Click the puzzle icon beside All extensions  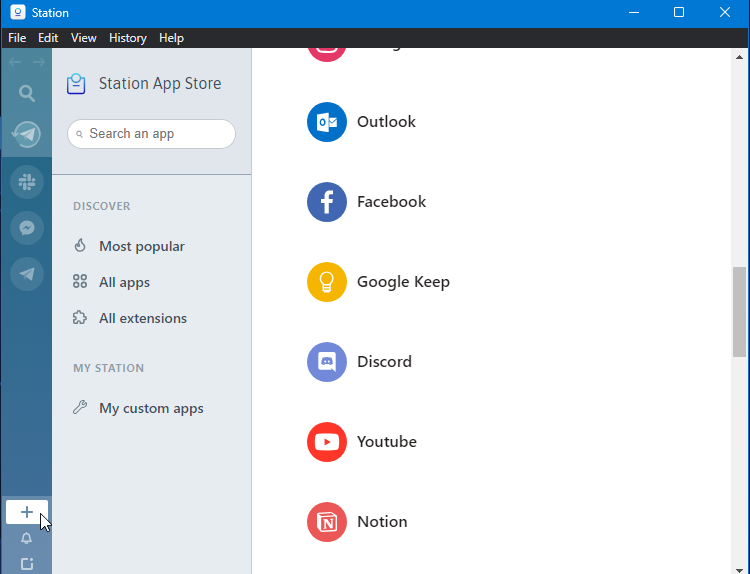coord(80,318)
